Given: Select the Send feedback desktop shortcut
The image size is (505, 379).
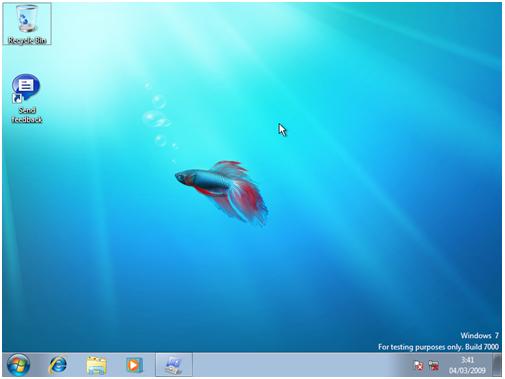Looking at the screenshot, I should (27, 99).
